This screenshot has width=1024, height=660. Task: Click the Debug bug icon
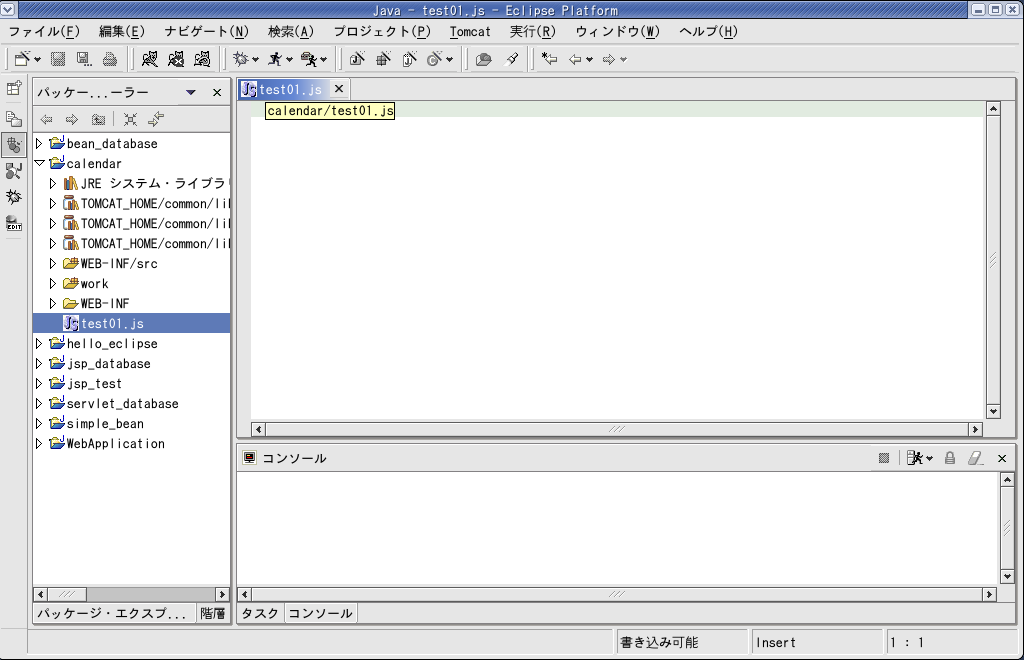241,59
